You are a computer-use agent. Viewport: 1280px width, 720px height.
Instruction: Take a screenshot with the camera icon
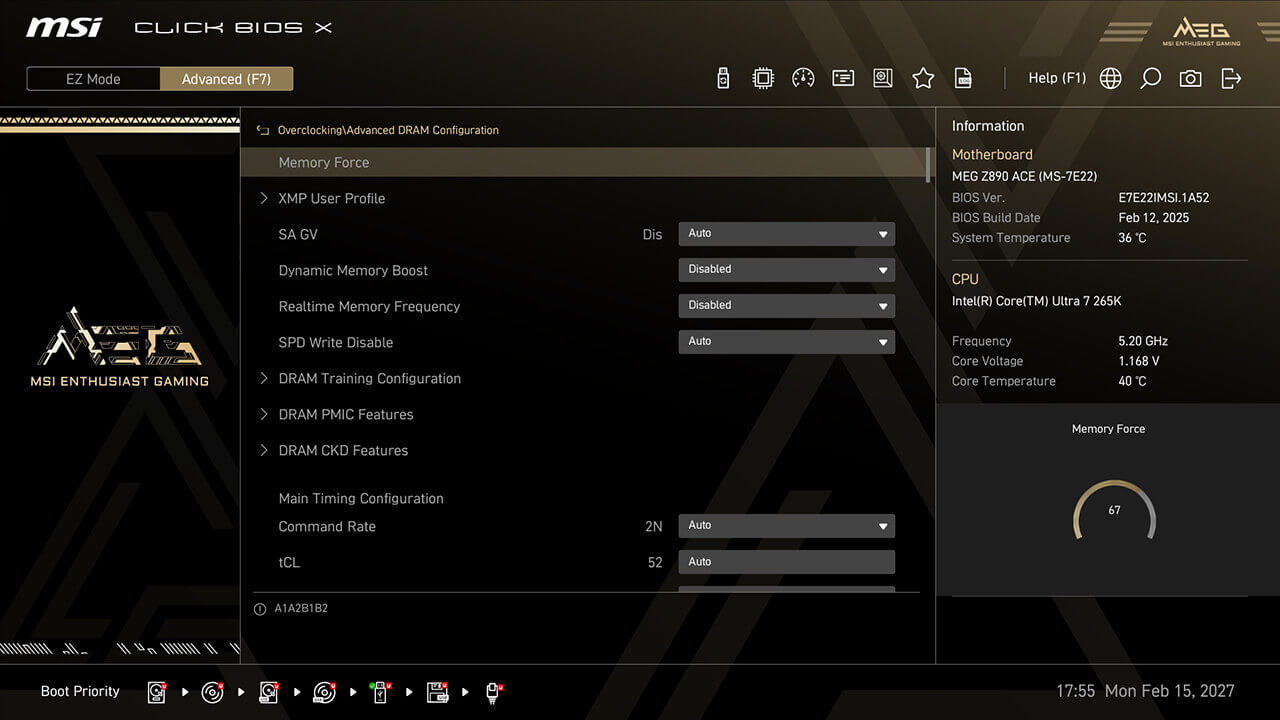point(1190,78)
